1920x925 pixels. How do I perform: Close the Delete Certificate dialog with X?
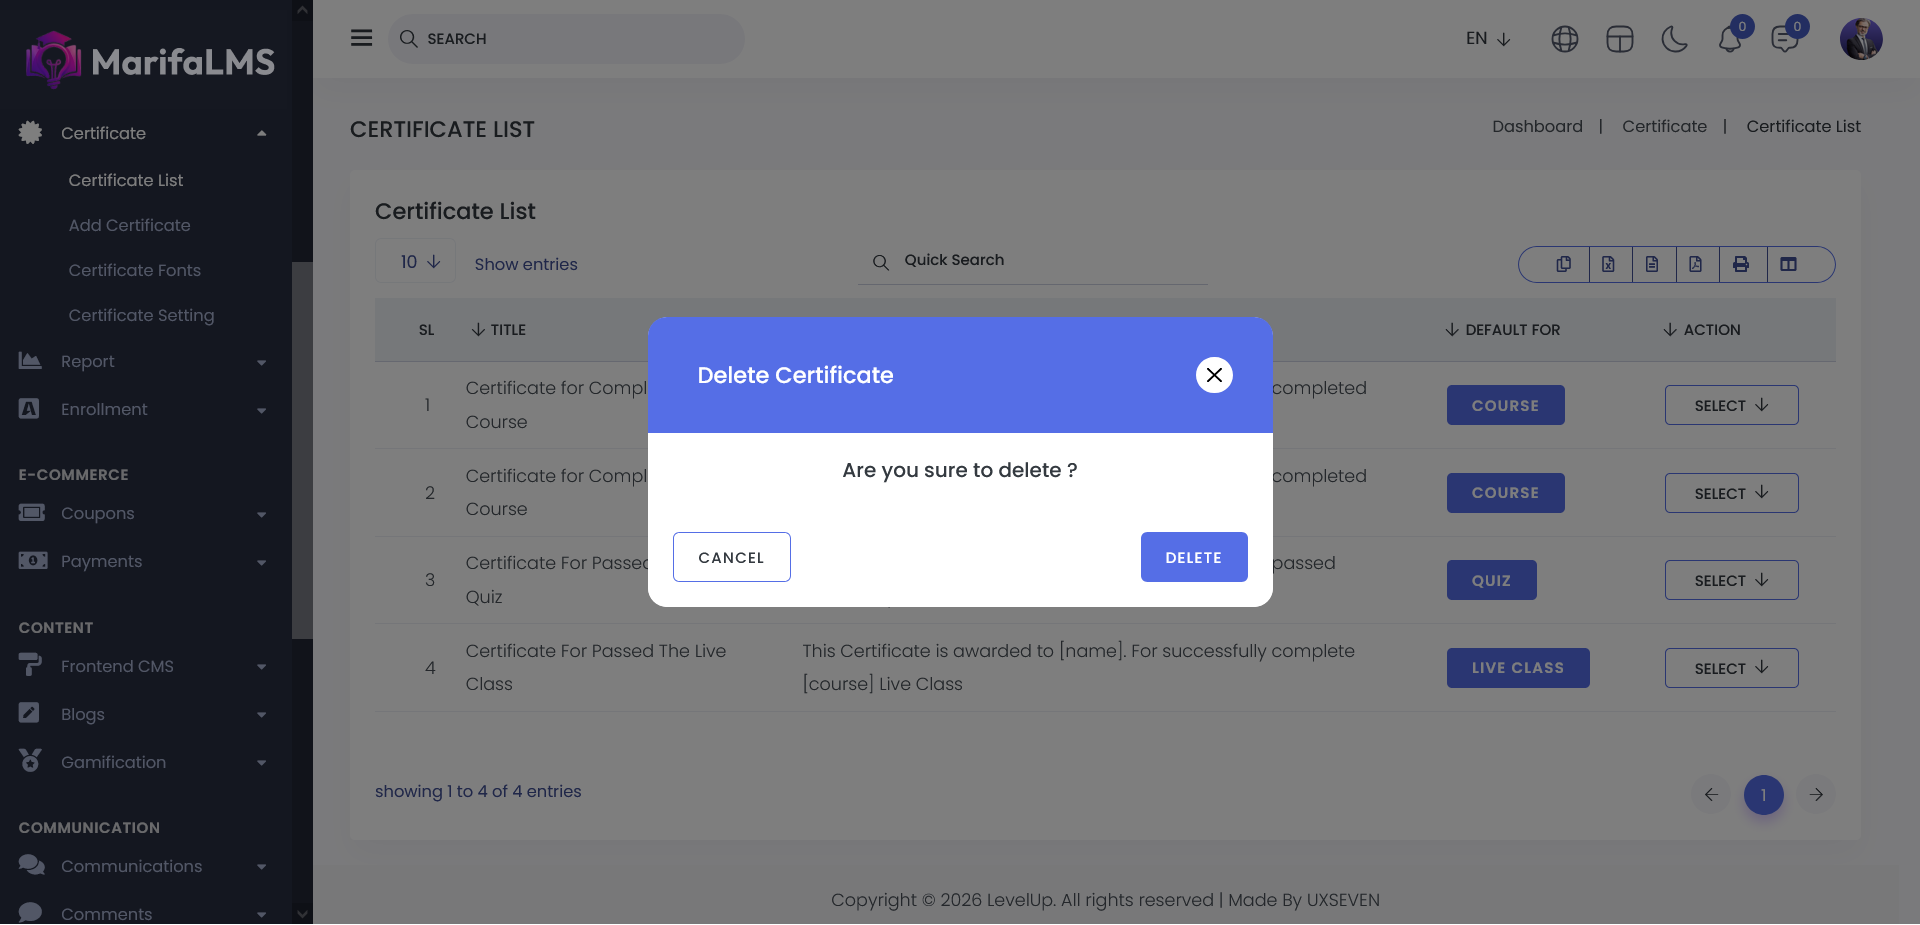1214,375
